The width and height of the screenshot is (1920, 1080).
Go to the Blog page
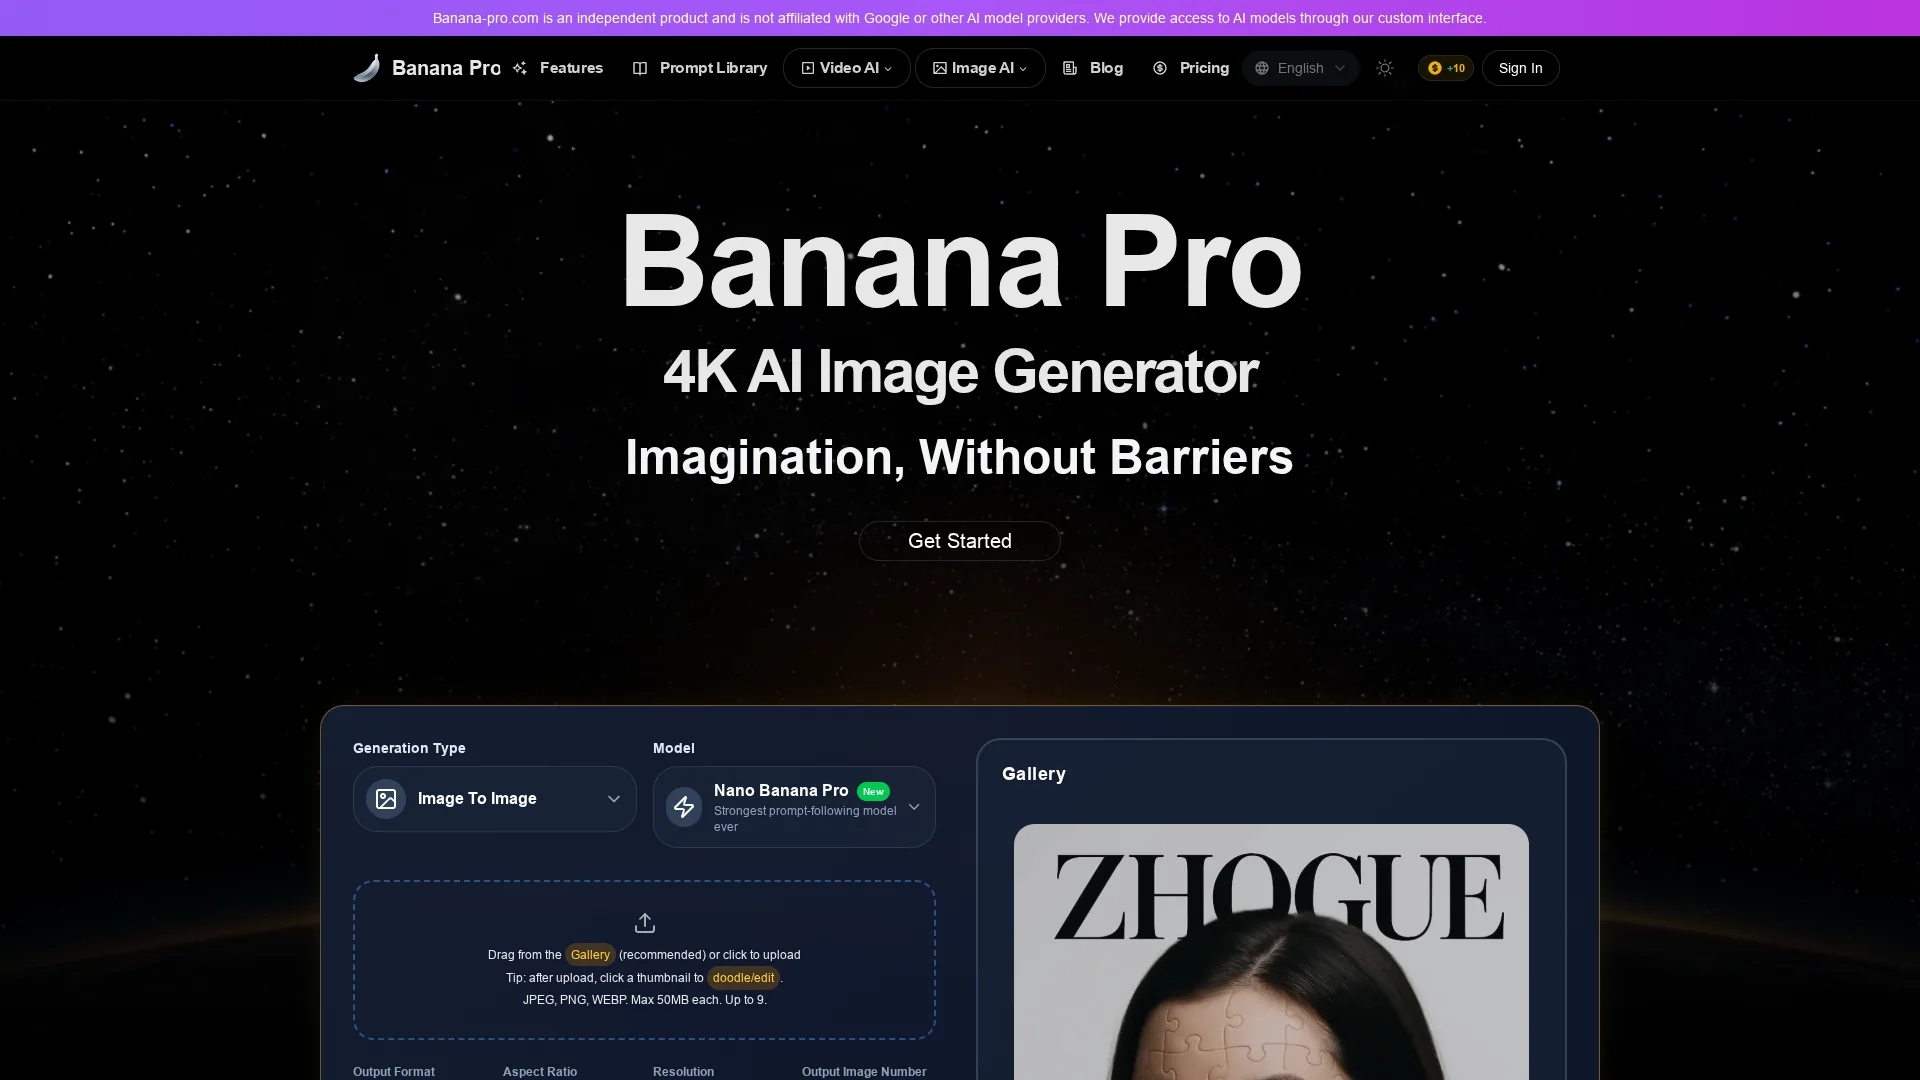pyautogui.click(x=1093, y=68)
